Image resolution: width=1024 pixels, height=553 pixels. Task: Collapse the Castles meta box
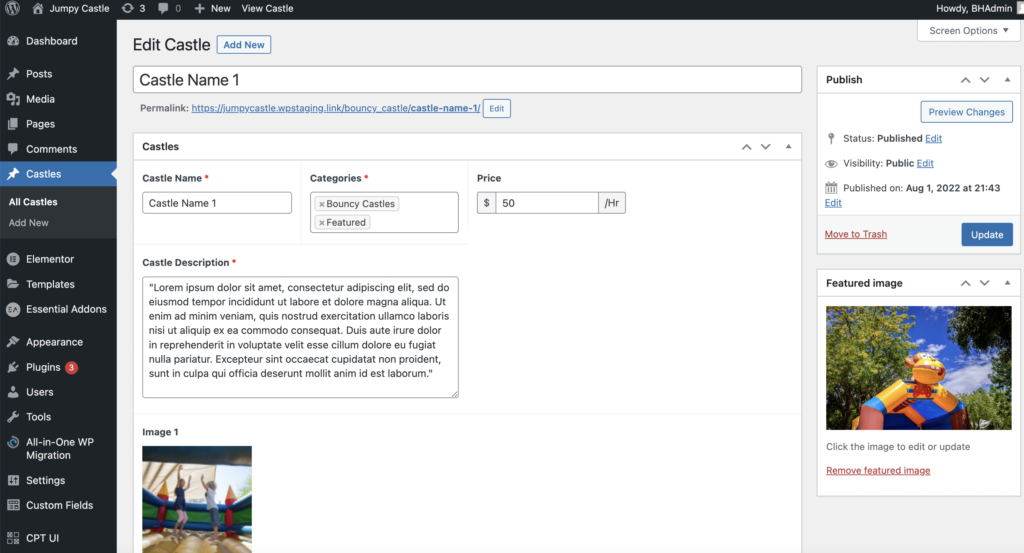click(x=788, y=147)
